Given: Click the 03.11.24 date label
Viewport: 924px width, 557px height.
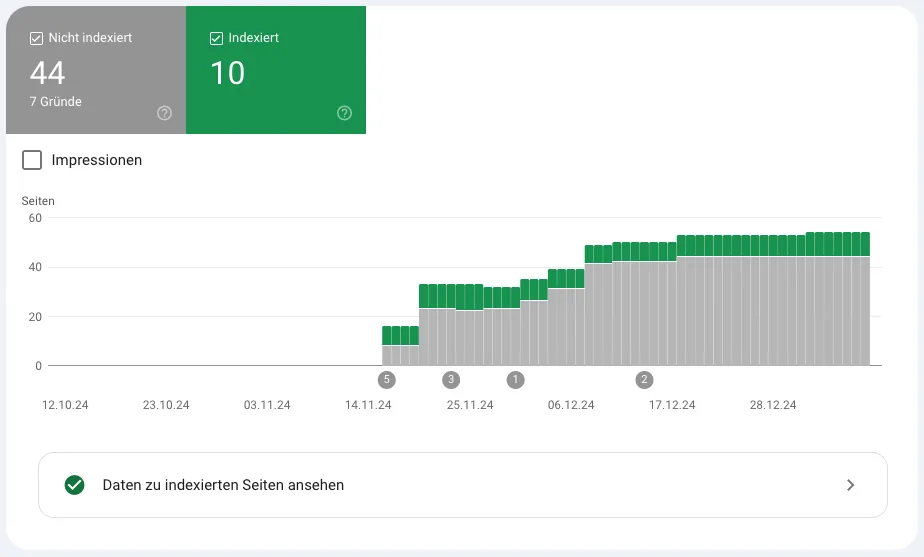Looking at the screenshot, I should 267,405.
